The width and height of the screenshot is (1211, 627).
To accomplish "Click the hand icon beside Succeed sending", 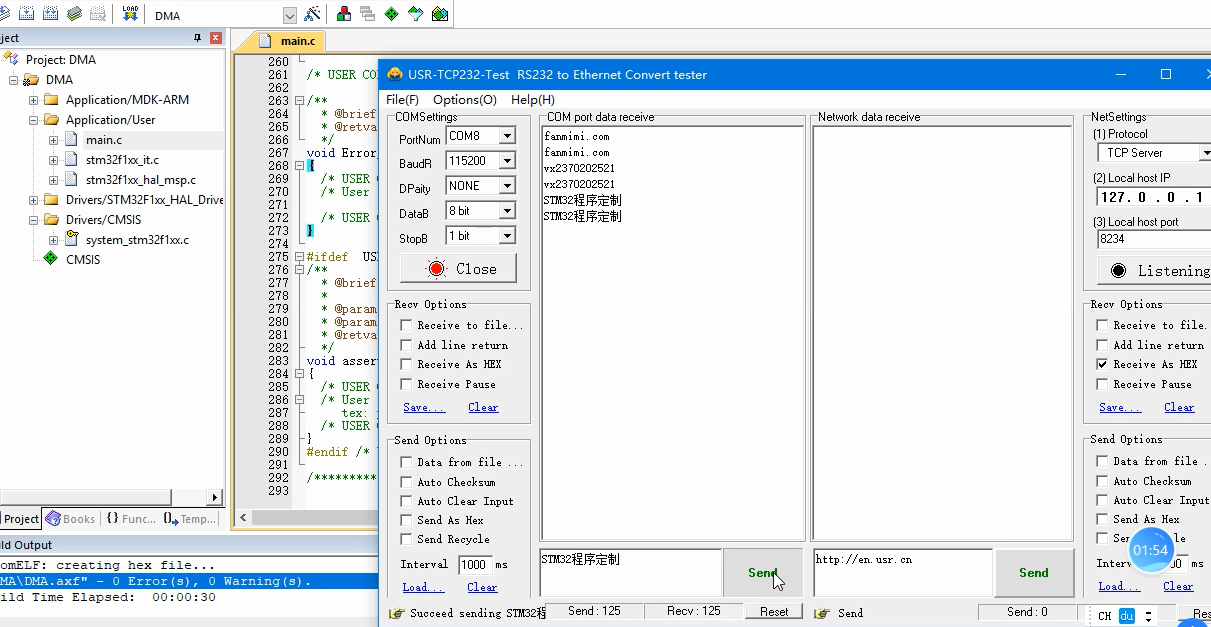I will point(396,613).
